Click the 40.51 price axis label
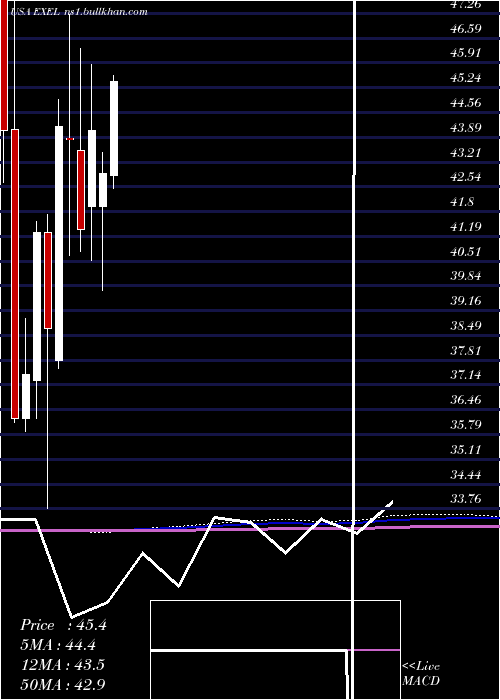500x700 pixels. (x=466, y=252)
